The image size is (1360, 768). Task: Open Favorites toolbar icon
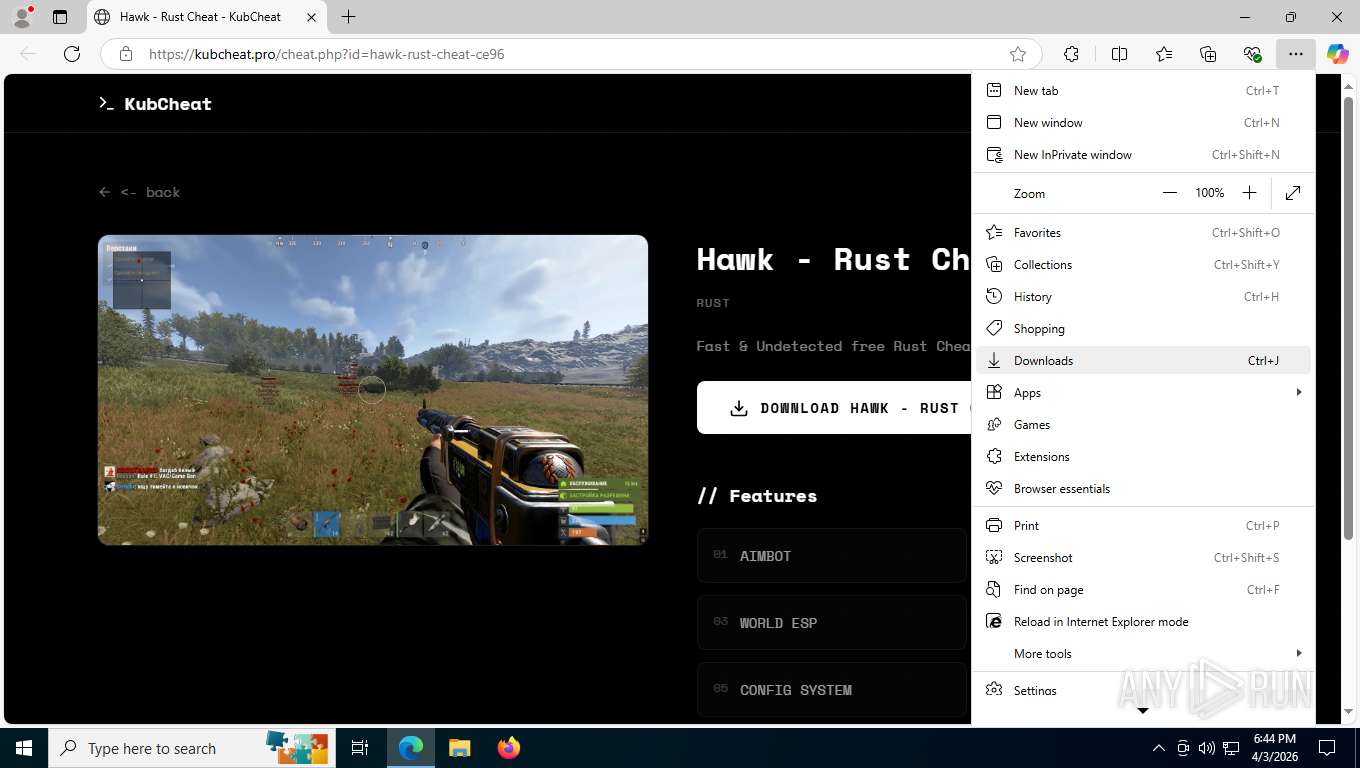point(1164,54)
